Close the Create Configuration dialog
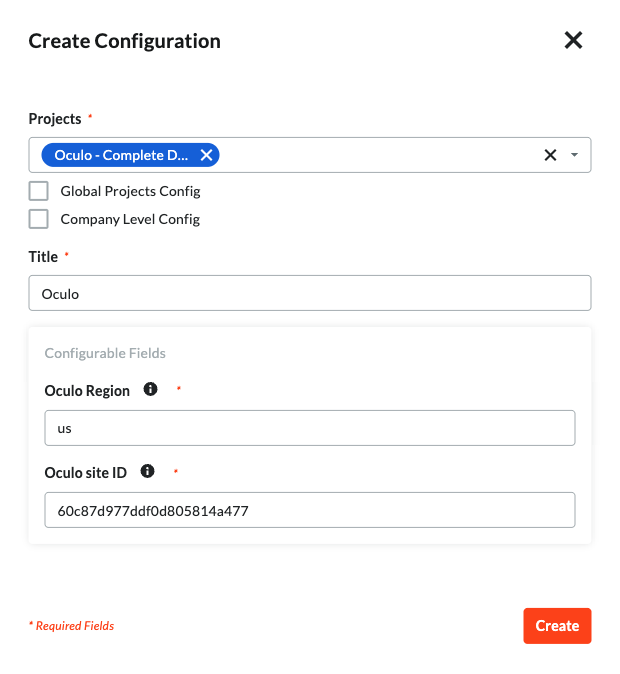The height and width of the screenshot is (674, 620). tap(573, 40)
